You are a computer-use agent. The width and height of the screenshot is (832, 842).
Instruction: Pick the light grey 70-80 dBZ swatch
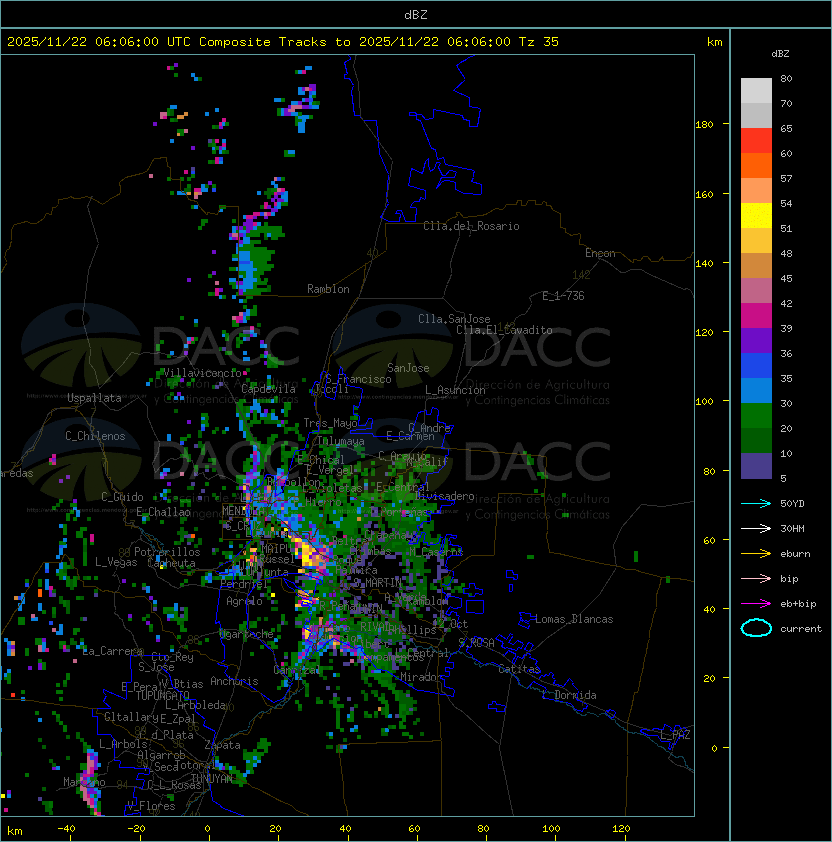(756, 90)
